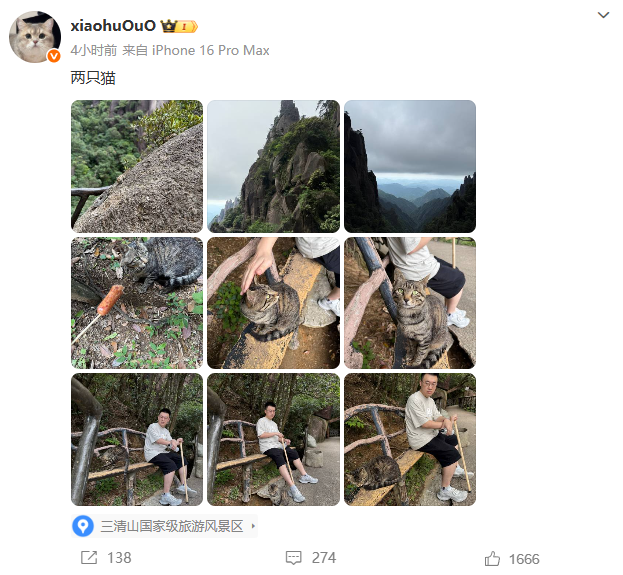Screen dimensions: 623x575
Task: View the hand petting cat photo
Action: [273, 303]
